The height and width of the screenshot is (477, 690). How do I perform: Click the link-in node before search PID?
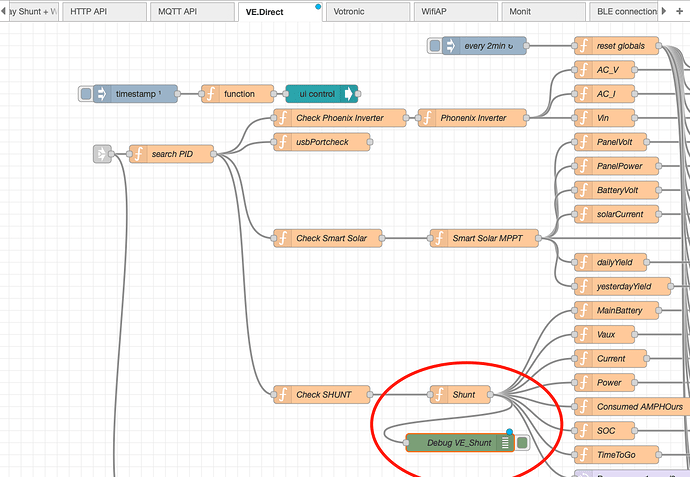coord(103,154)
